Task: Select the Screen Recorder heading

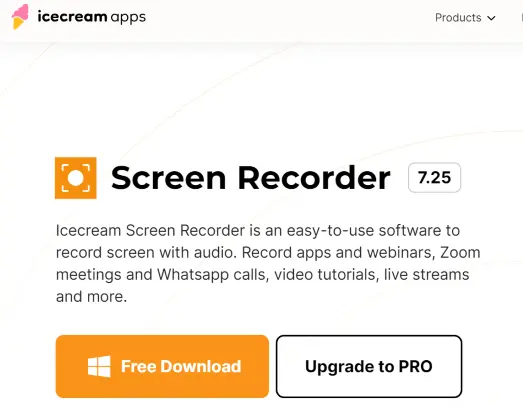Action: tap(250, 178)
